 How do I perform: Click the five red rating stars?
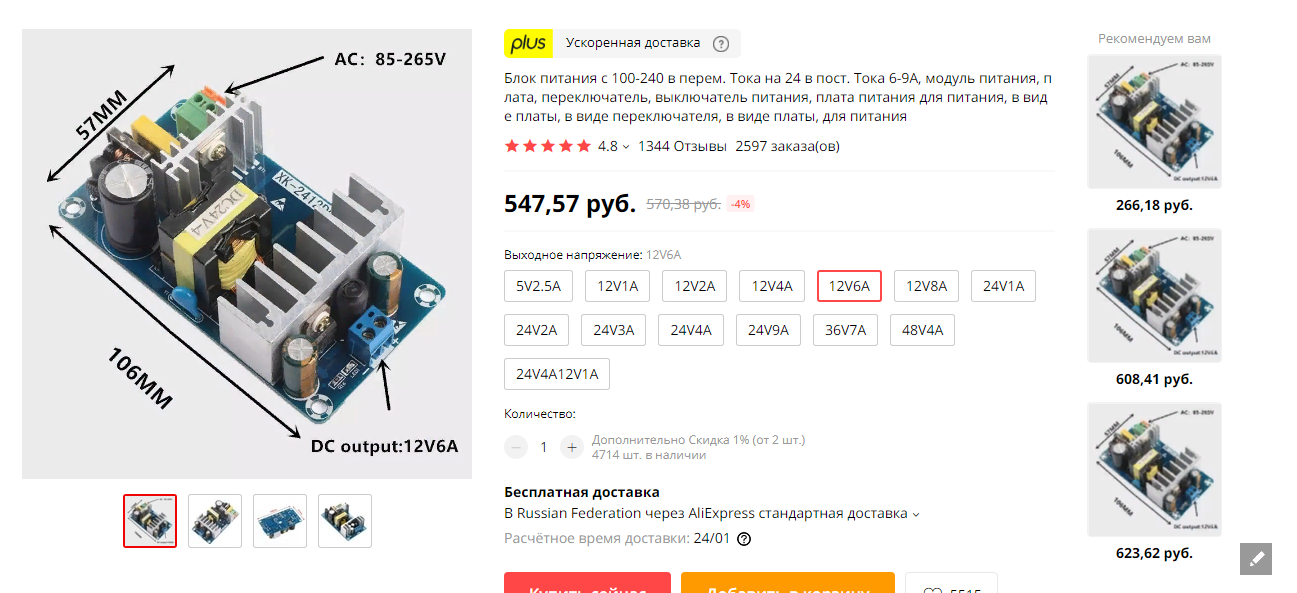tap(548, 146)
